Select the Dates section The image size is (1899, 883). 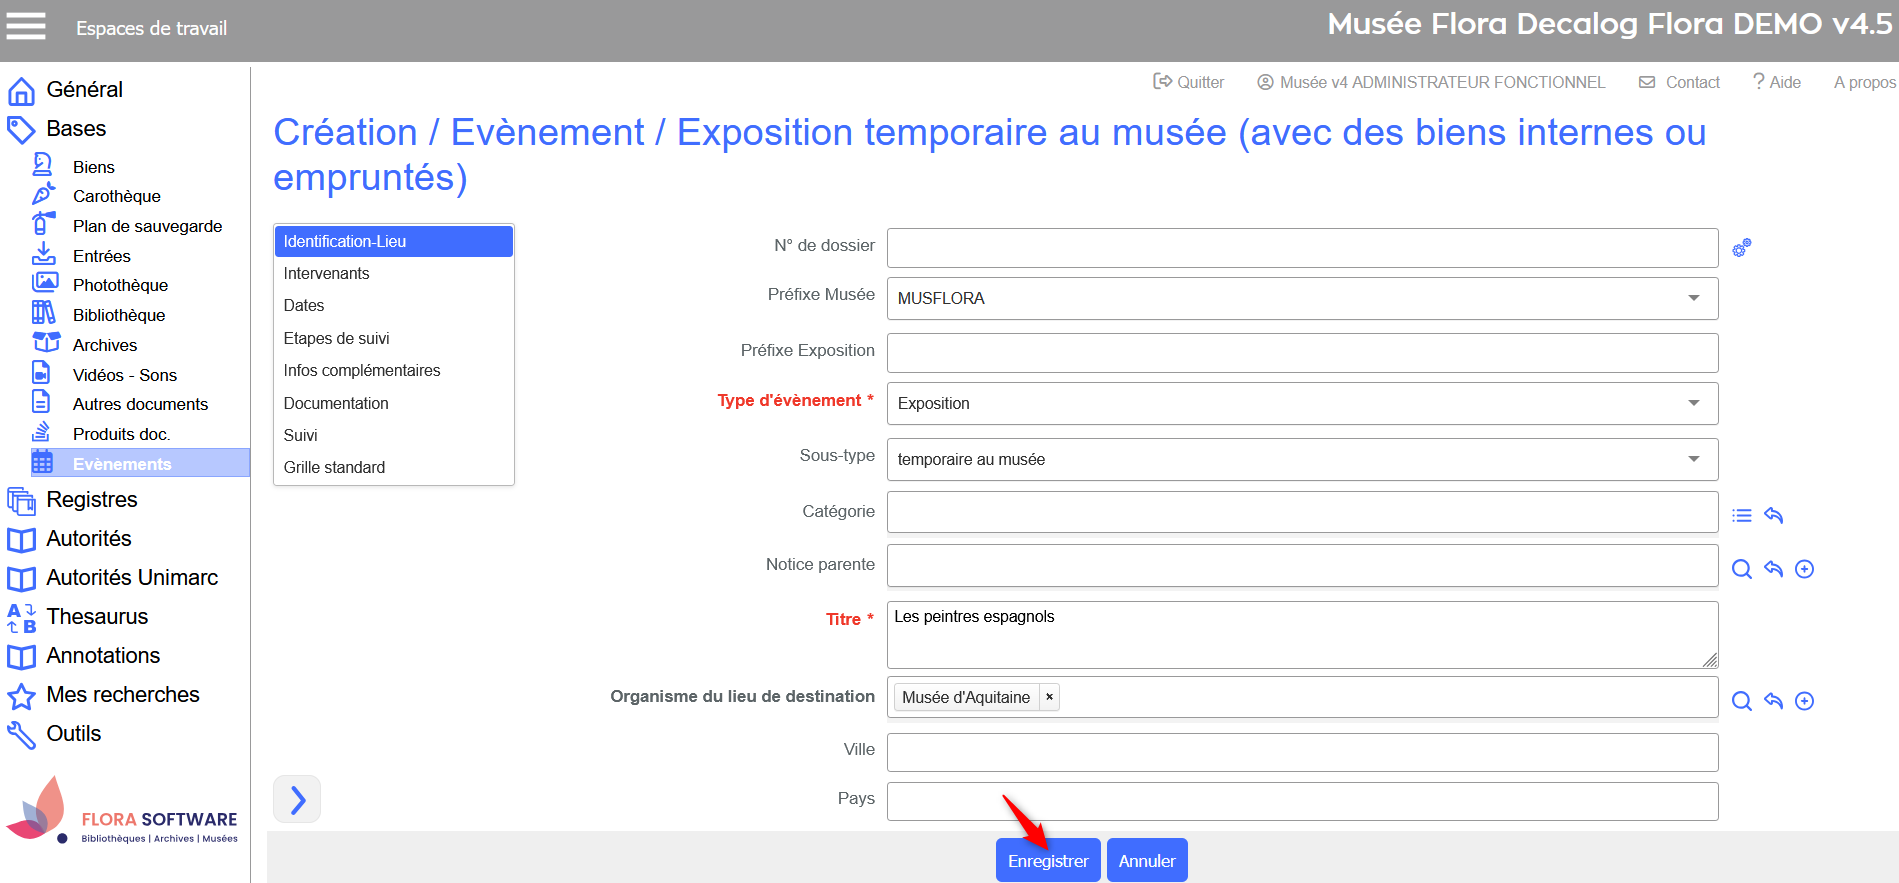(x=304, y=305)
